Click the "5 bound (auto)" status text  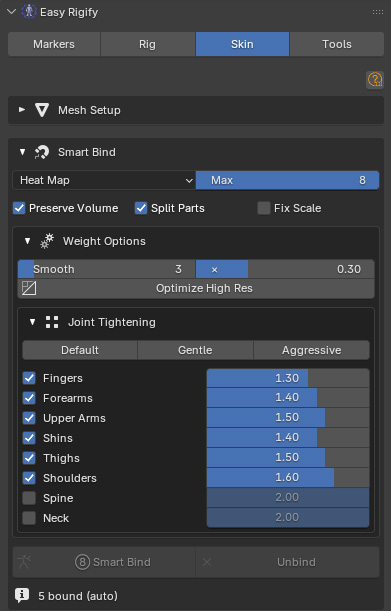click(x=78, y=596)
